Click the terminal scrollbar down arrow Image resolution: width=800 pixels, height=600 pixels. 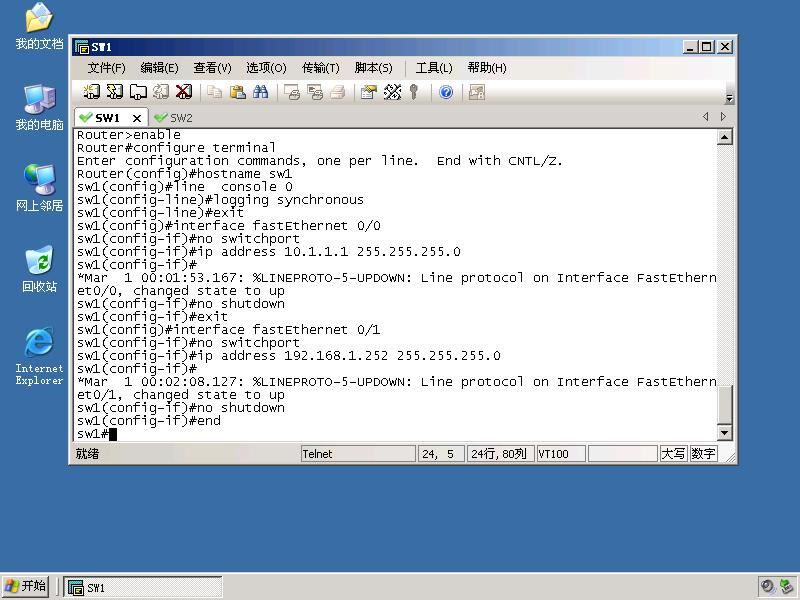725,433
